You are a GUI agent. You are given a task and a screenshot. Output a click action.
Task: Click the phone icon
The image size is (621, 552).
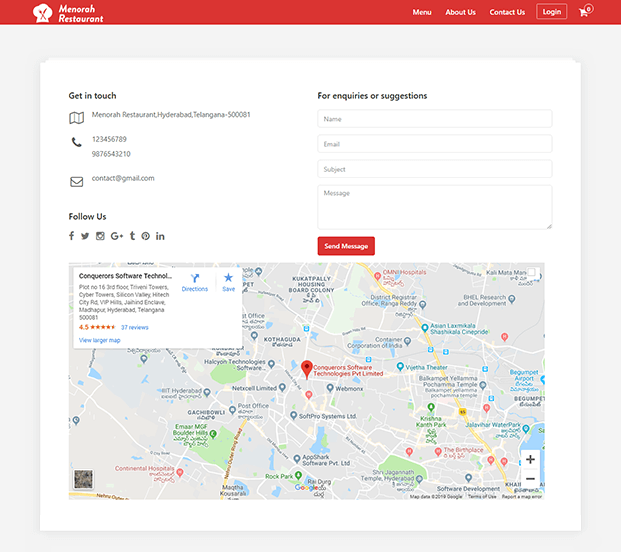pos(76,142)
